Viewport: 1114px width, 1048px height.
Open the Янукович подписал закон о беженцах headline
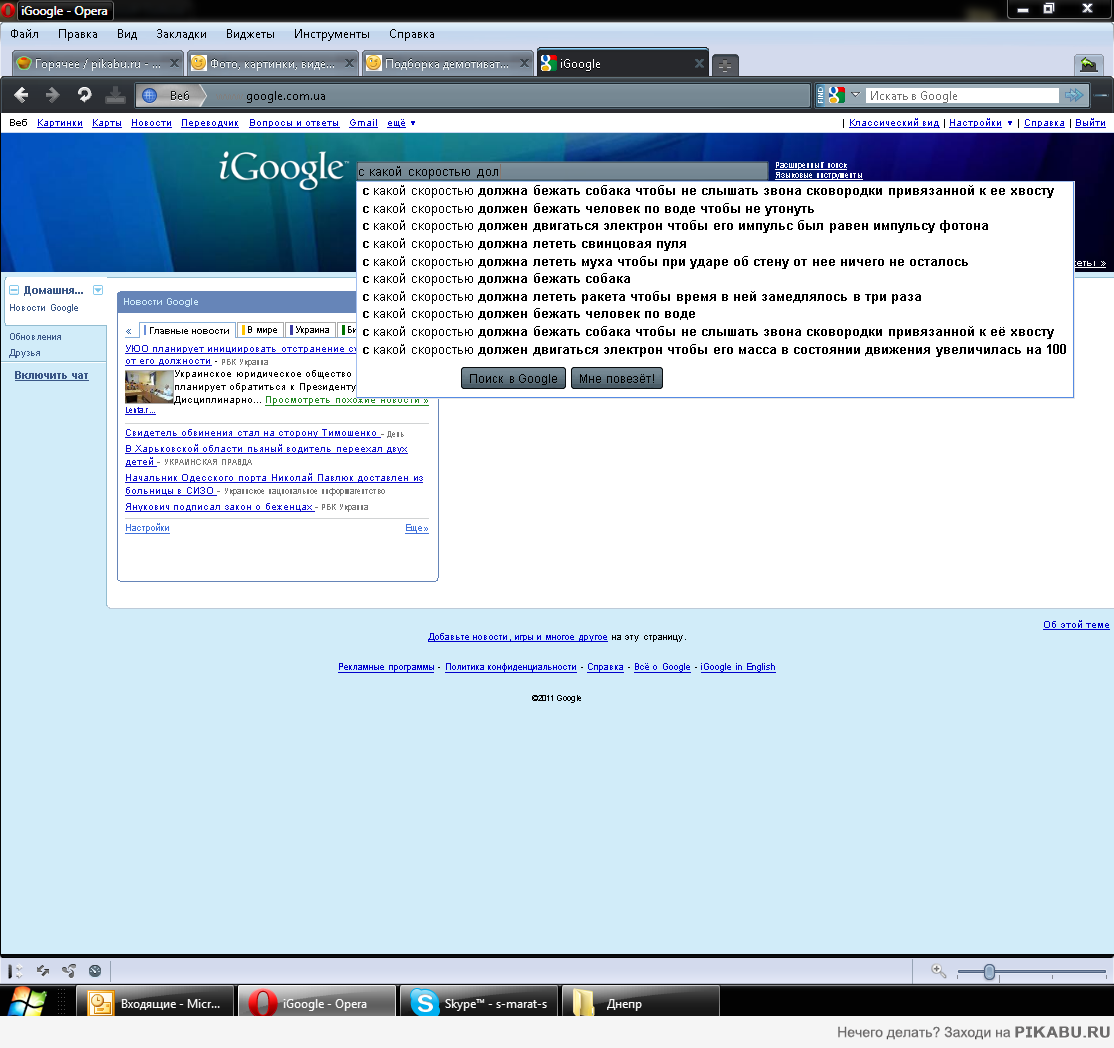tap(219, 507)
